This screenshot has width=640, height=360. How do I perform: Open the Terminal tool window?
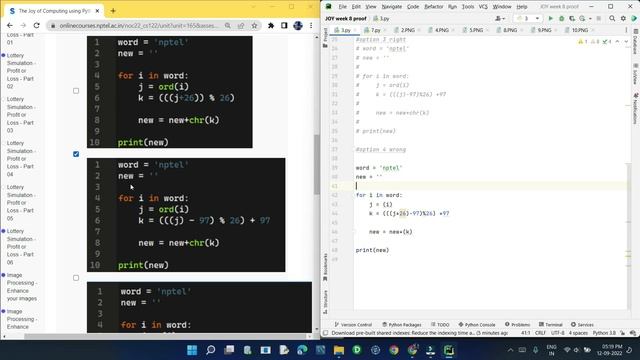[x=551, y=324]
